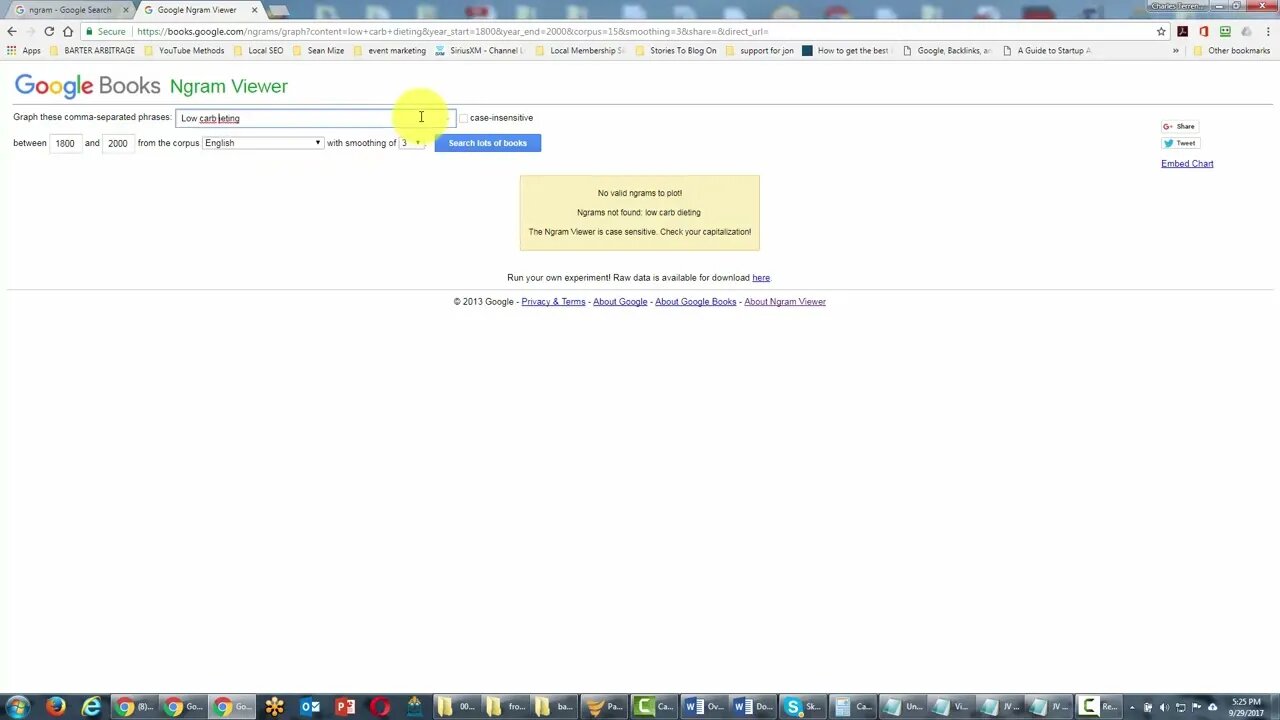Click Search lots of books button
Image resolution: width=1280 pixels, height=720 pixels.
point(488,143)
